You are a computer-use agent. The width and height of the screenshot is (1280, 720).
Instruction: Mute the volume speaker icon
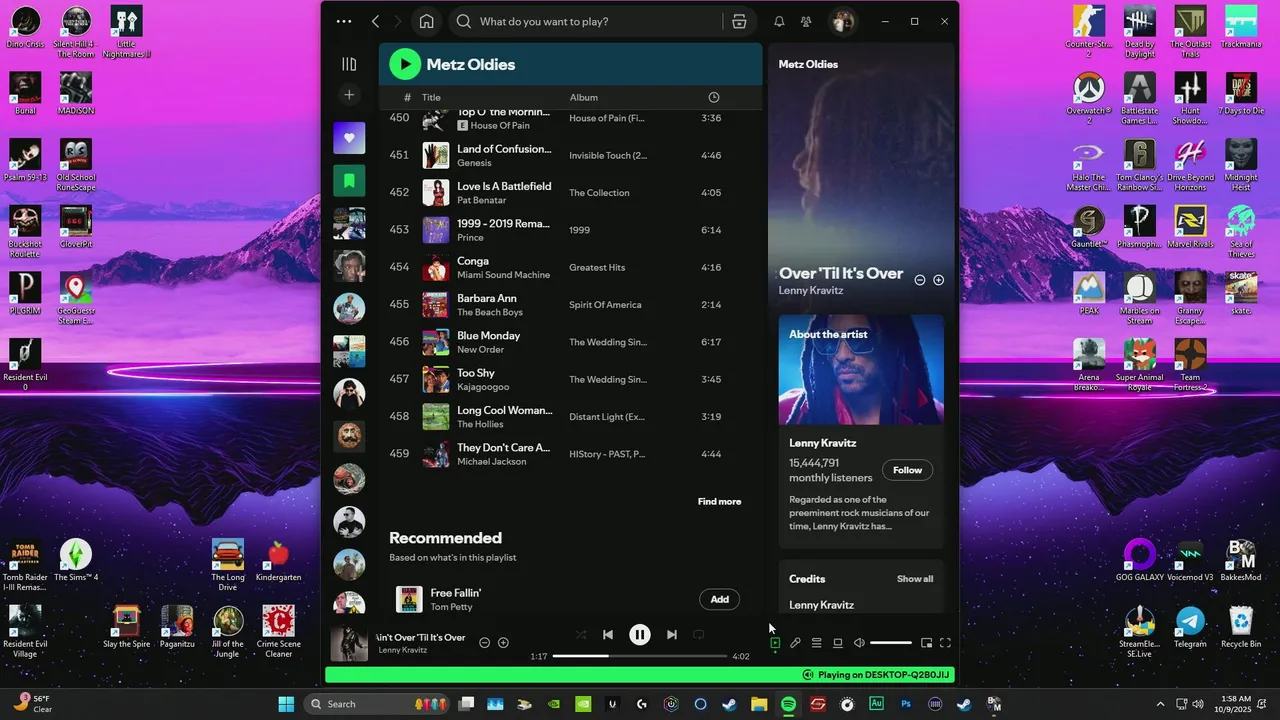[859, 643]
